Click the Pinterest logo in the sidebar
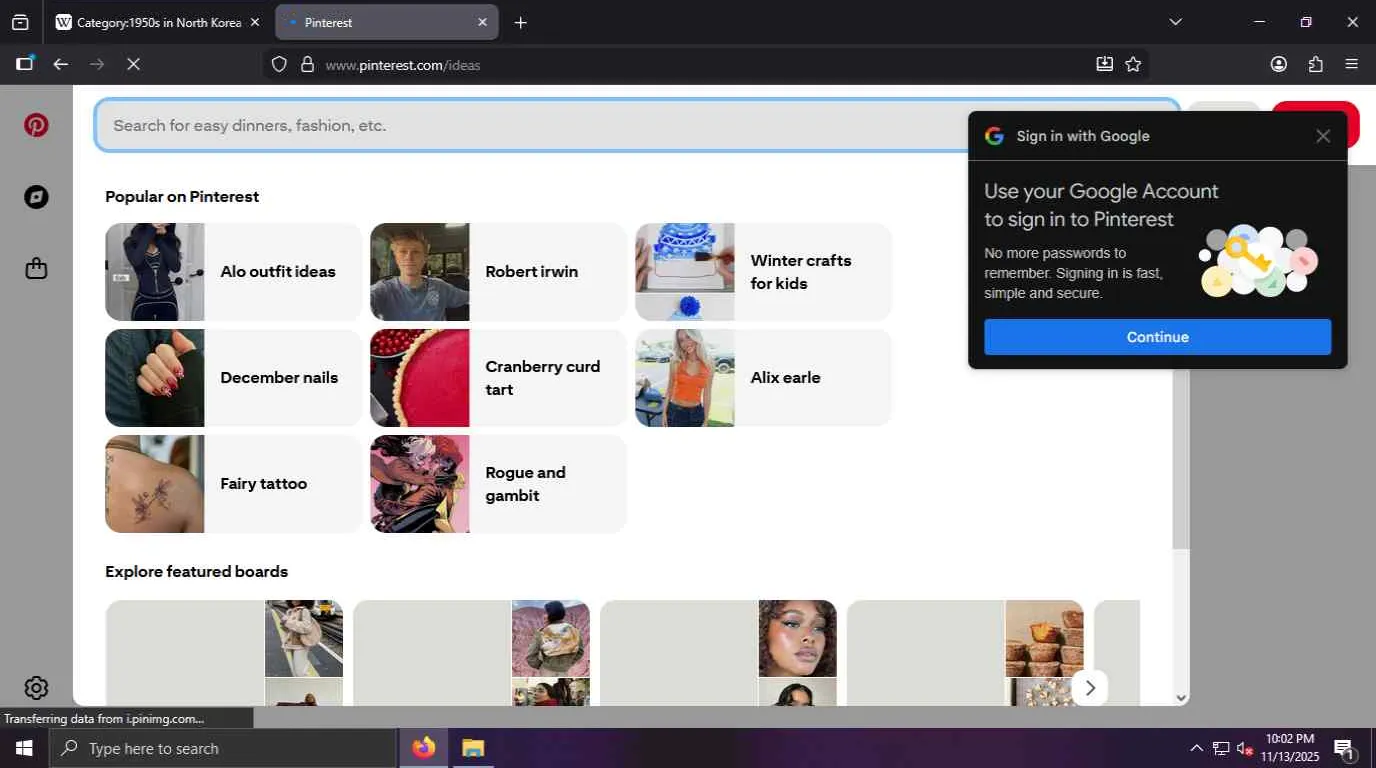This screenshot has width=1376, height=768. tap(36, 125)
